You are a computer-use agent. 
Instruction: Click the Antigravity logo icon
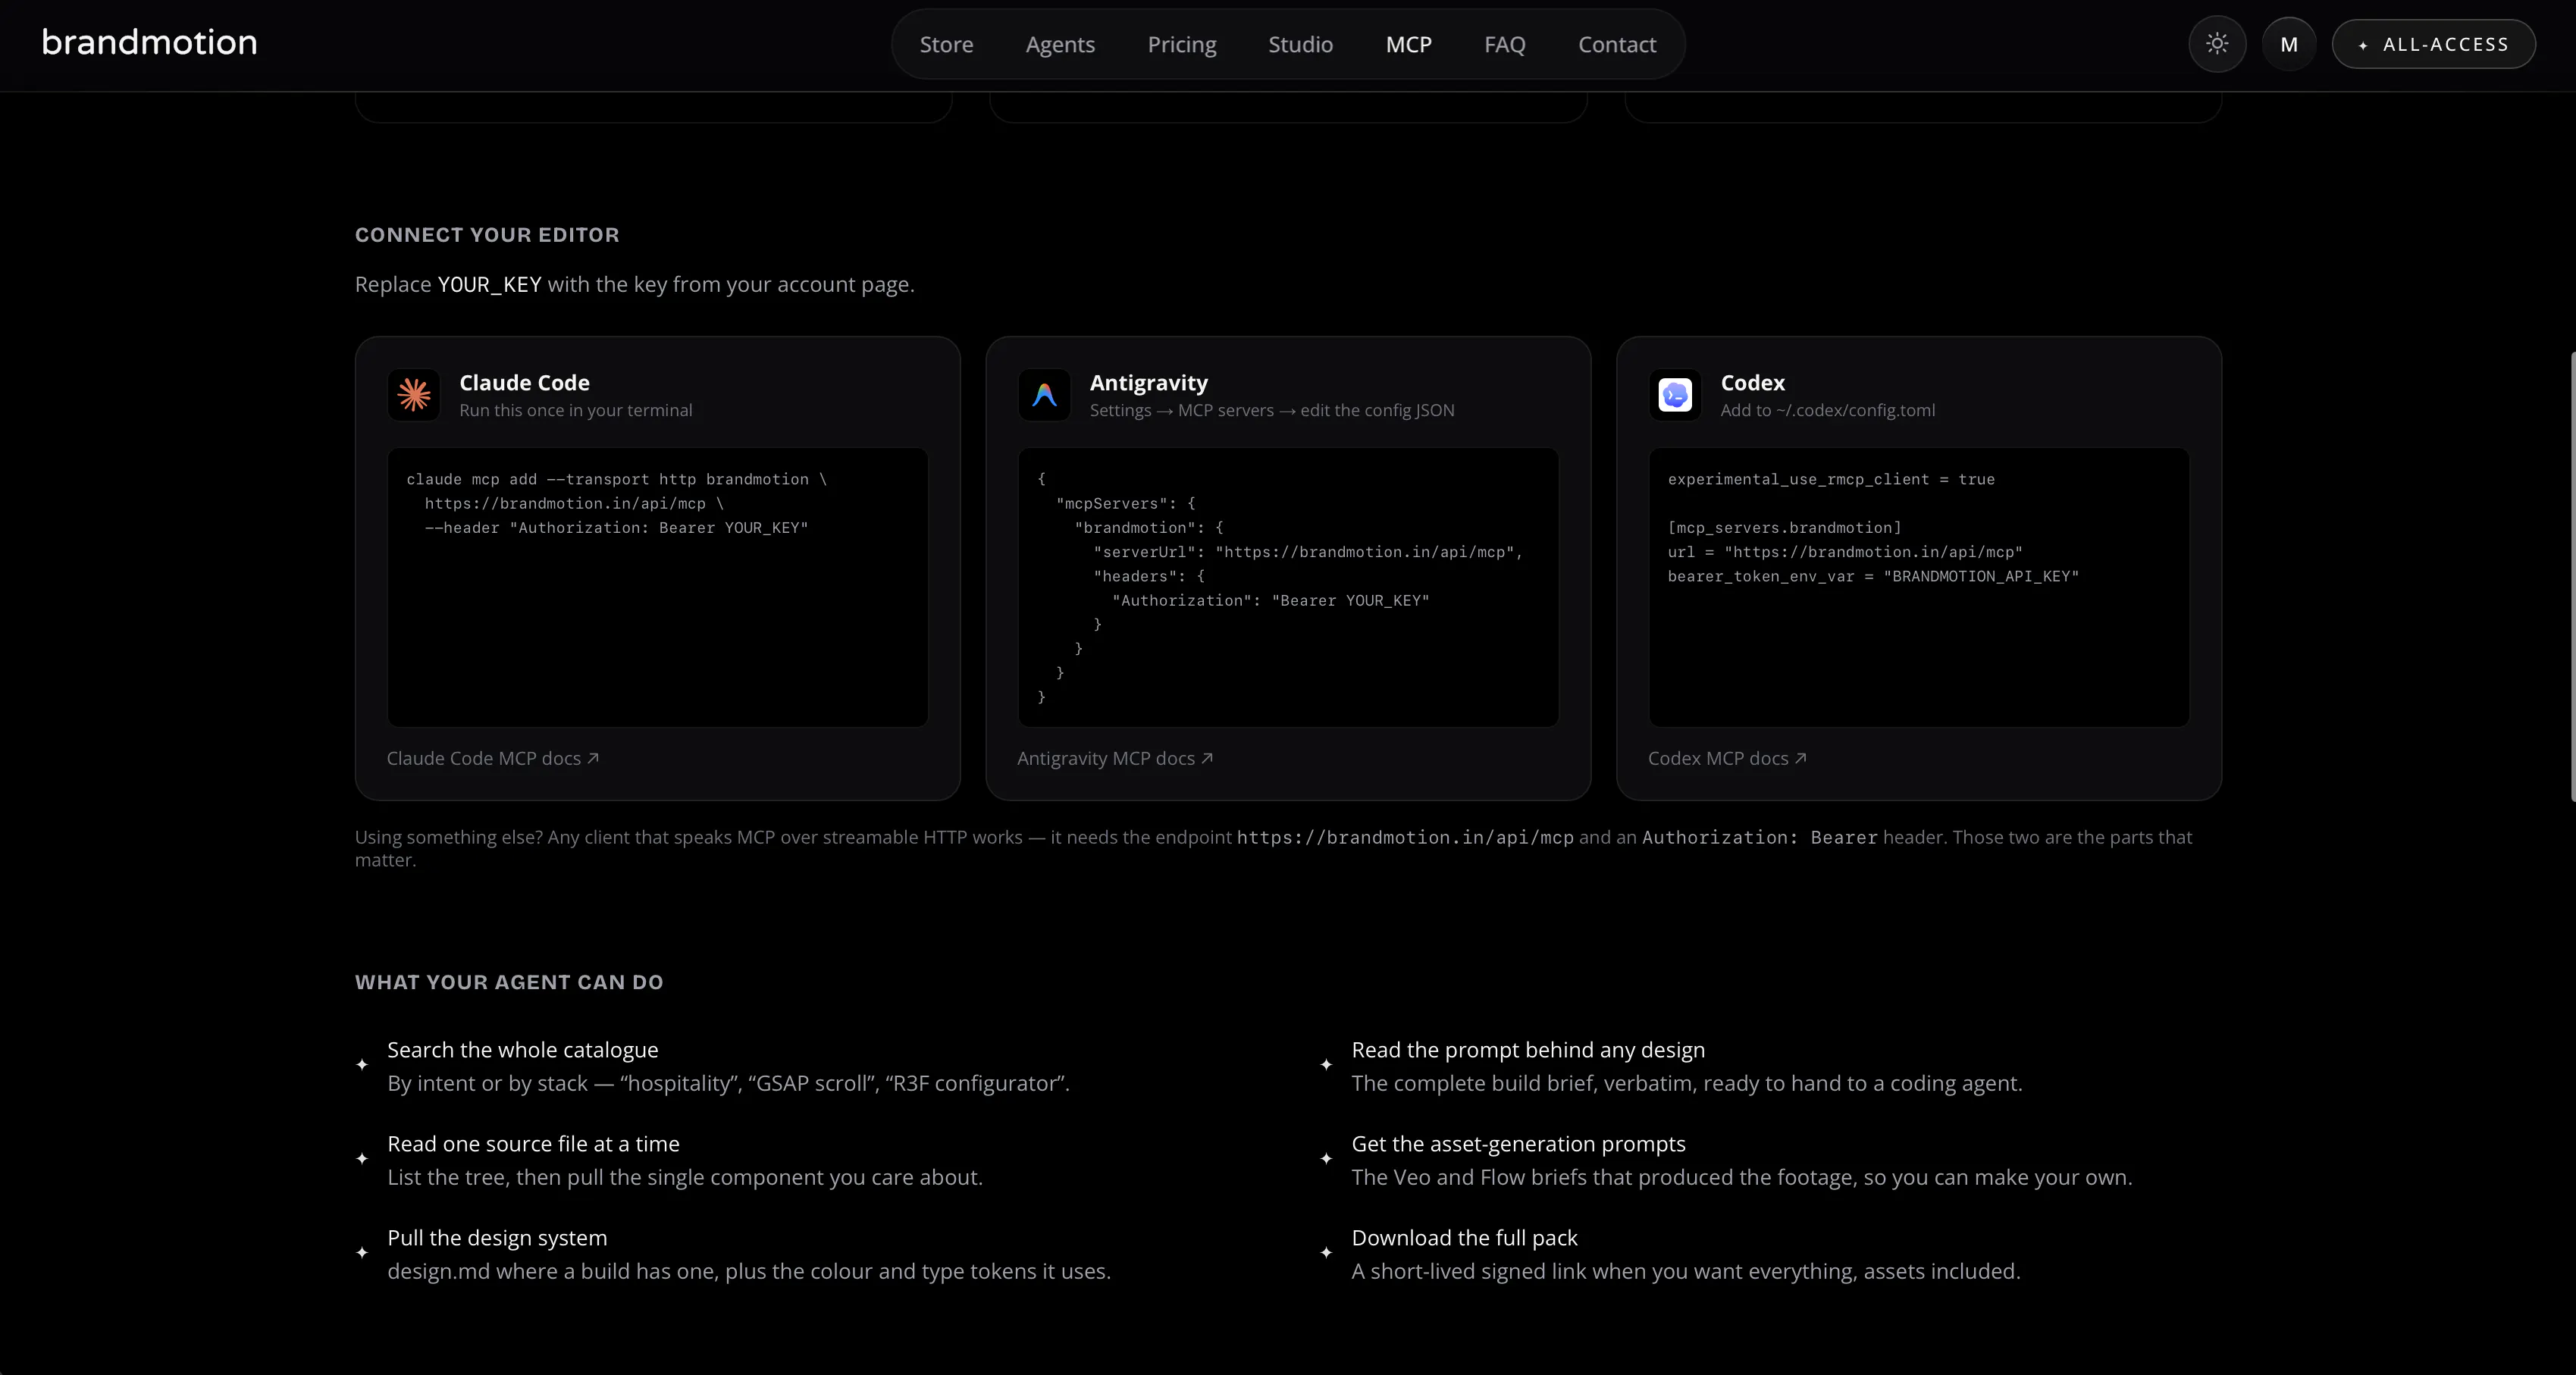tap(1044, 395)
